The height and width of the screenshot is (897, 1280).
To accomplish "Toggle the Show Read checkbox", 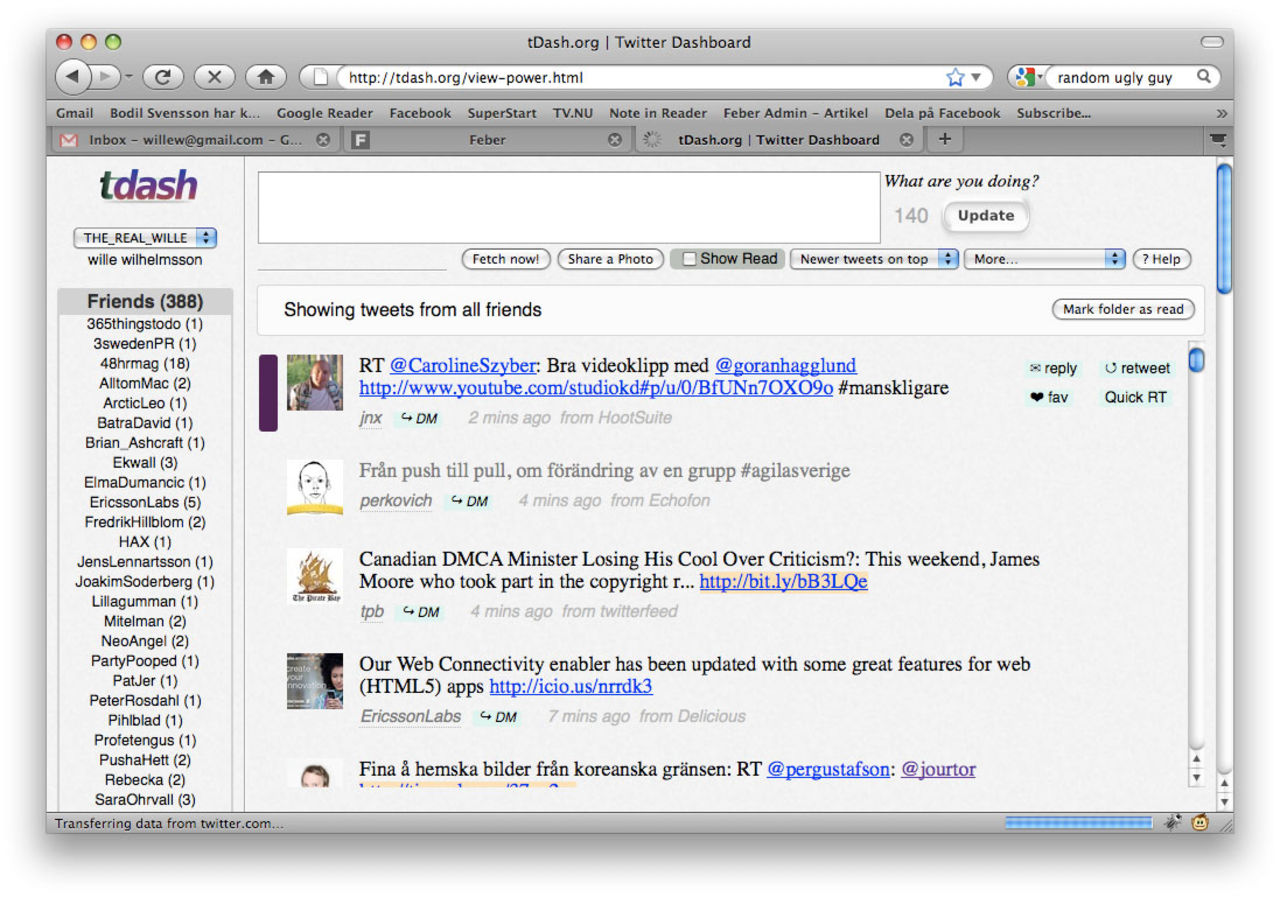I will click(689, 259).
